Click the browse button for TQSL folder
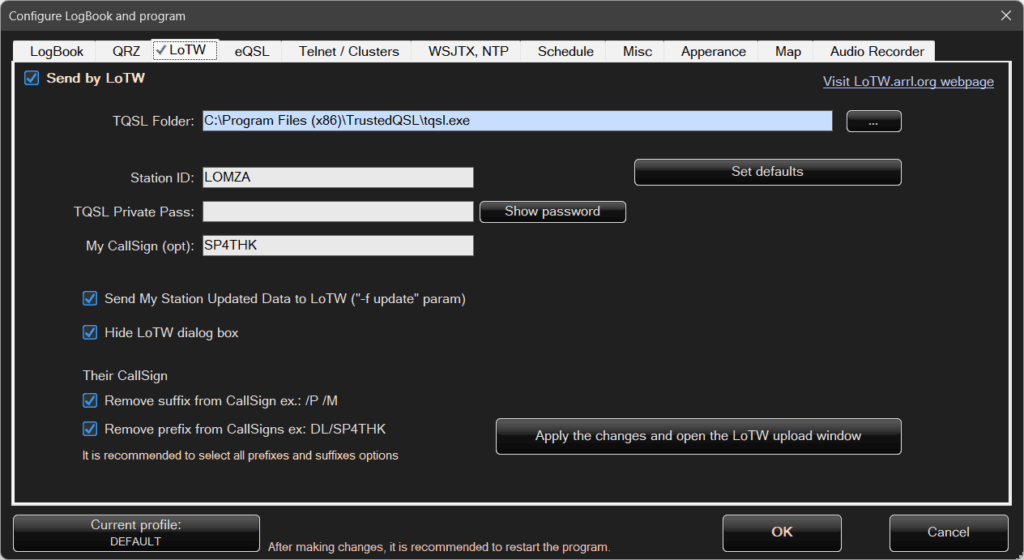 [874, 121]
